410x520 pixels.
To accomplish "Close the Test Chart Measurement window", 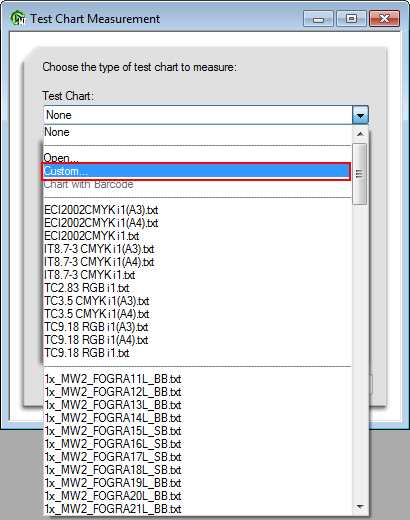I will [384, 19].
